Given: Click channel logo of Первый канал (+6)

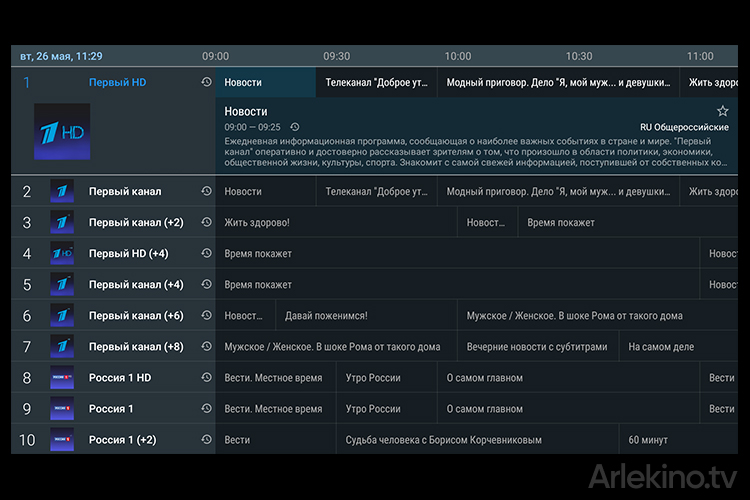Looking at the screenshot, I should (x=62, y=315).
